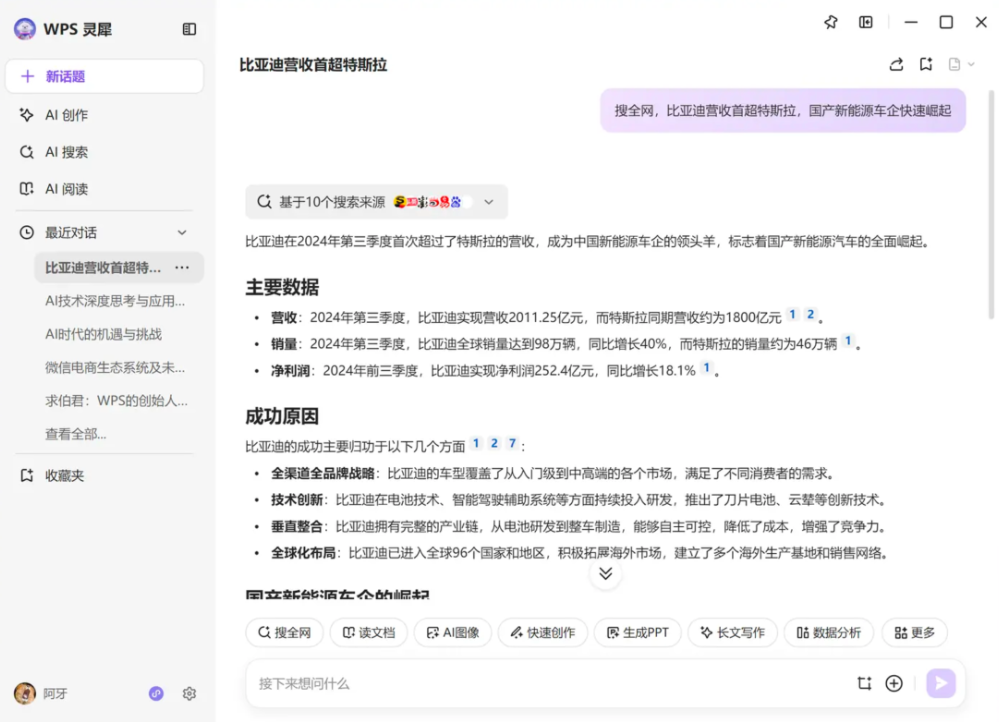The image size is (999, 722).
Task: Select the 生成PPT mode
Action: click(x=638, y=633)
